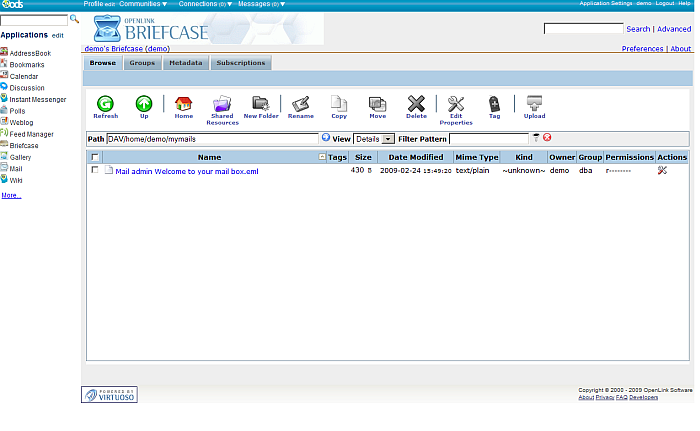Click the Filter Pattern input field

coord(488,139)
